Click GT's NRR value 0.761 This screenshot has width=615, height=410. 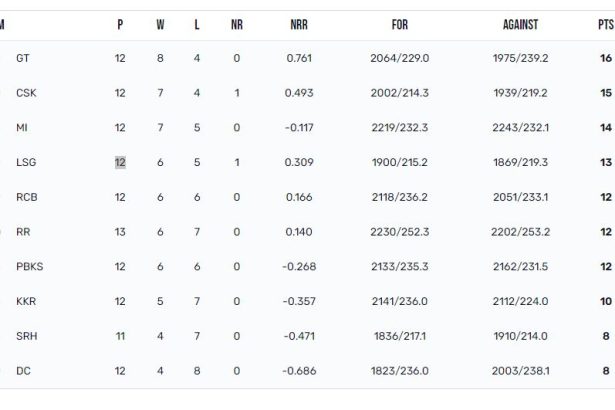[x=299, y=58]
